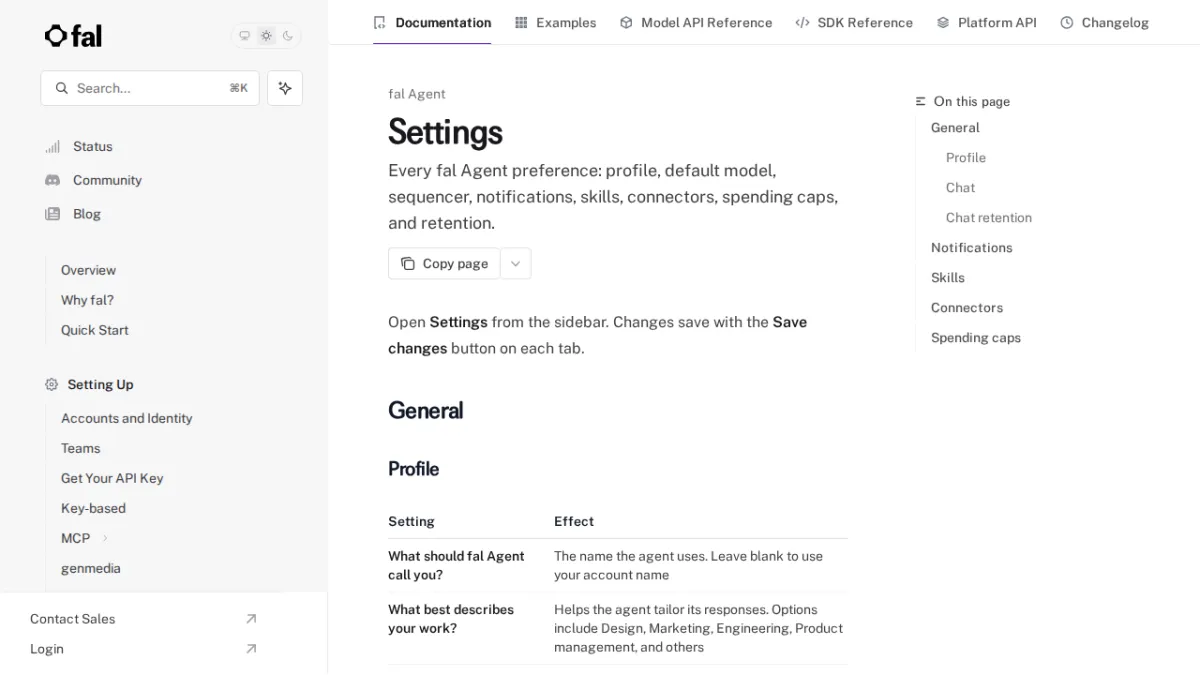Open Platform API tab
This screenshot has height=675, width=1200.
coord(986,22)
